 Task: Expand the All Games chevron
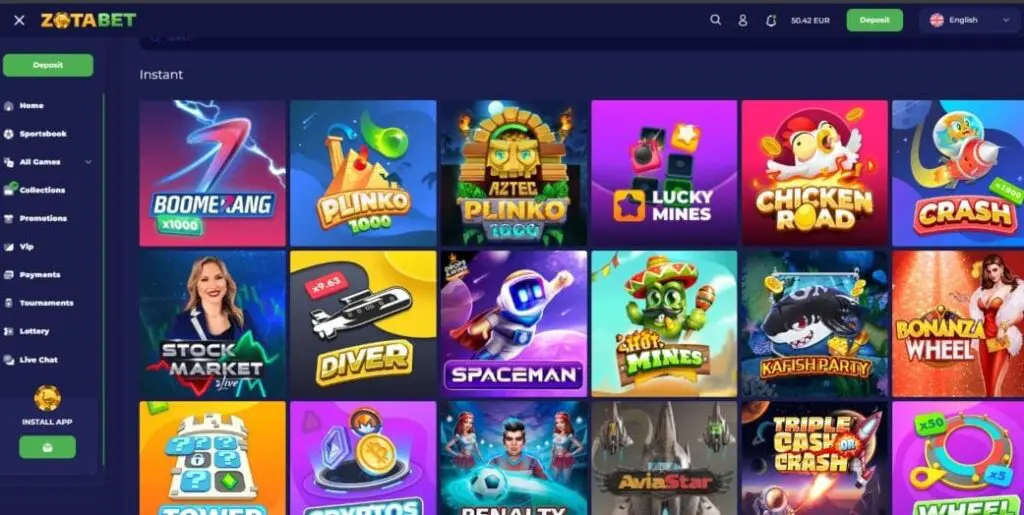point(88,162)
